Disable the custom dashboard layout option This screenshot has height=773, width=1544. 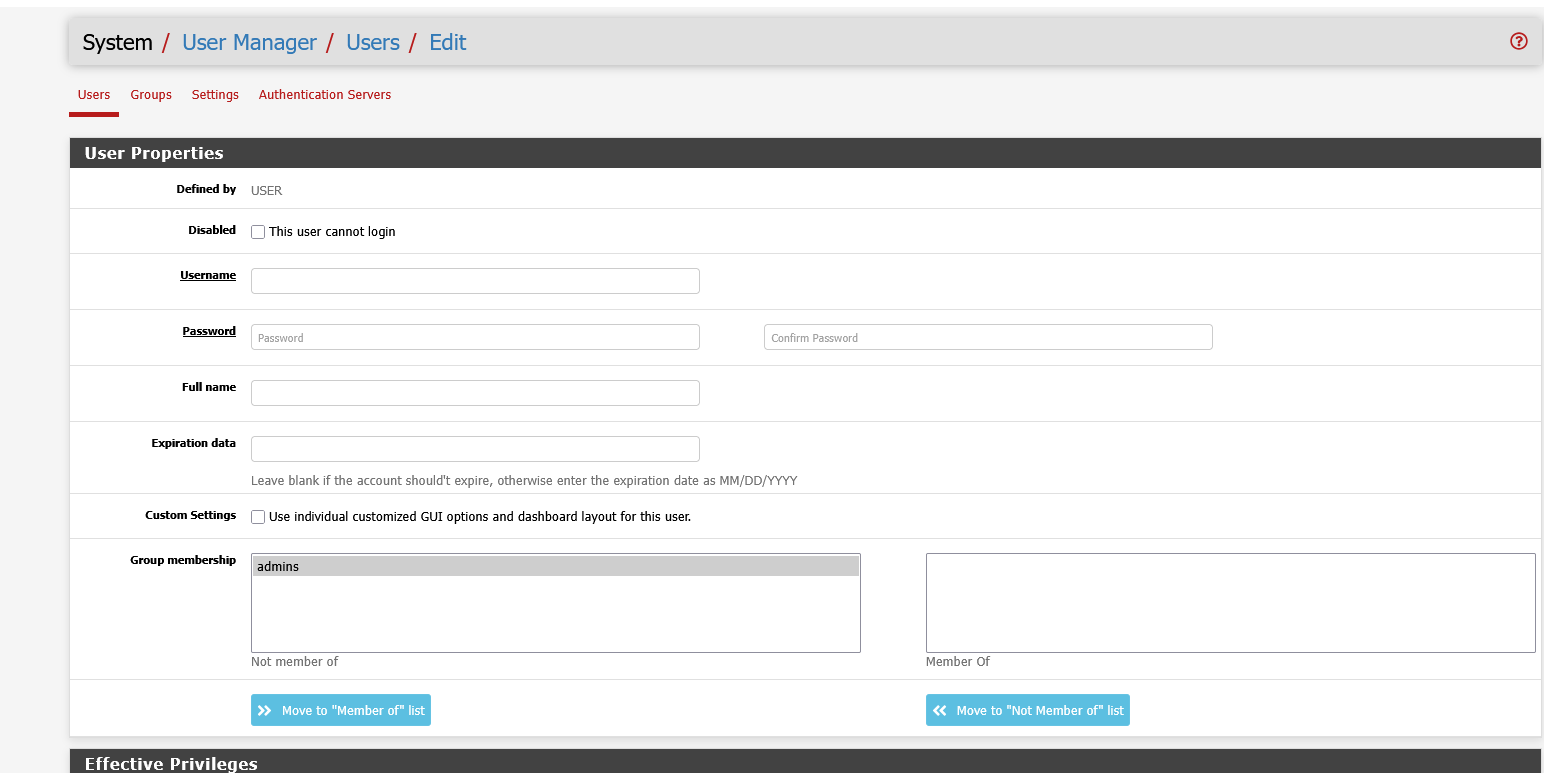257,516
